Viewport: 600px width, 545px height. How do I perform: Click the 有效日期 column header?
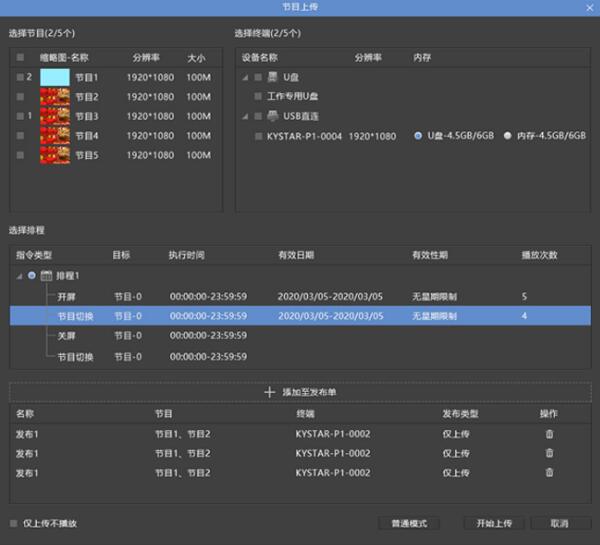(296, 255)
